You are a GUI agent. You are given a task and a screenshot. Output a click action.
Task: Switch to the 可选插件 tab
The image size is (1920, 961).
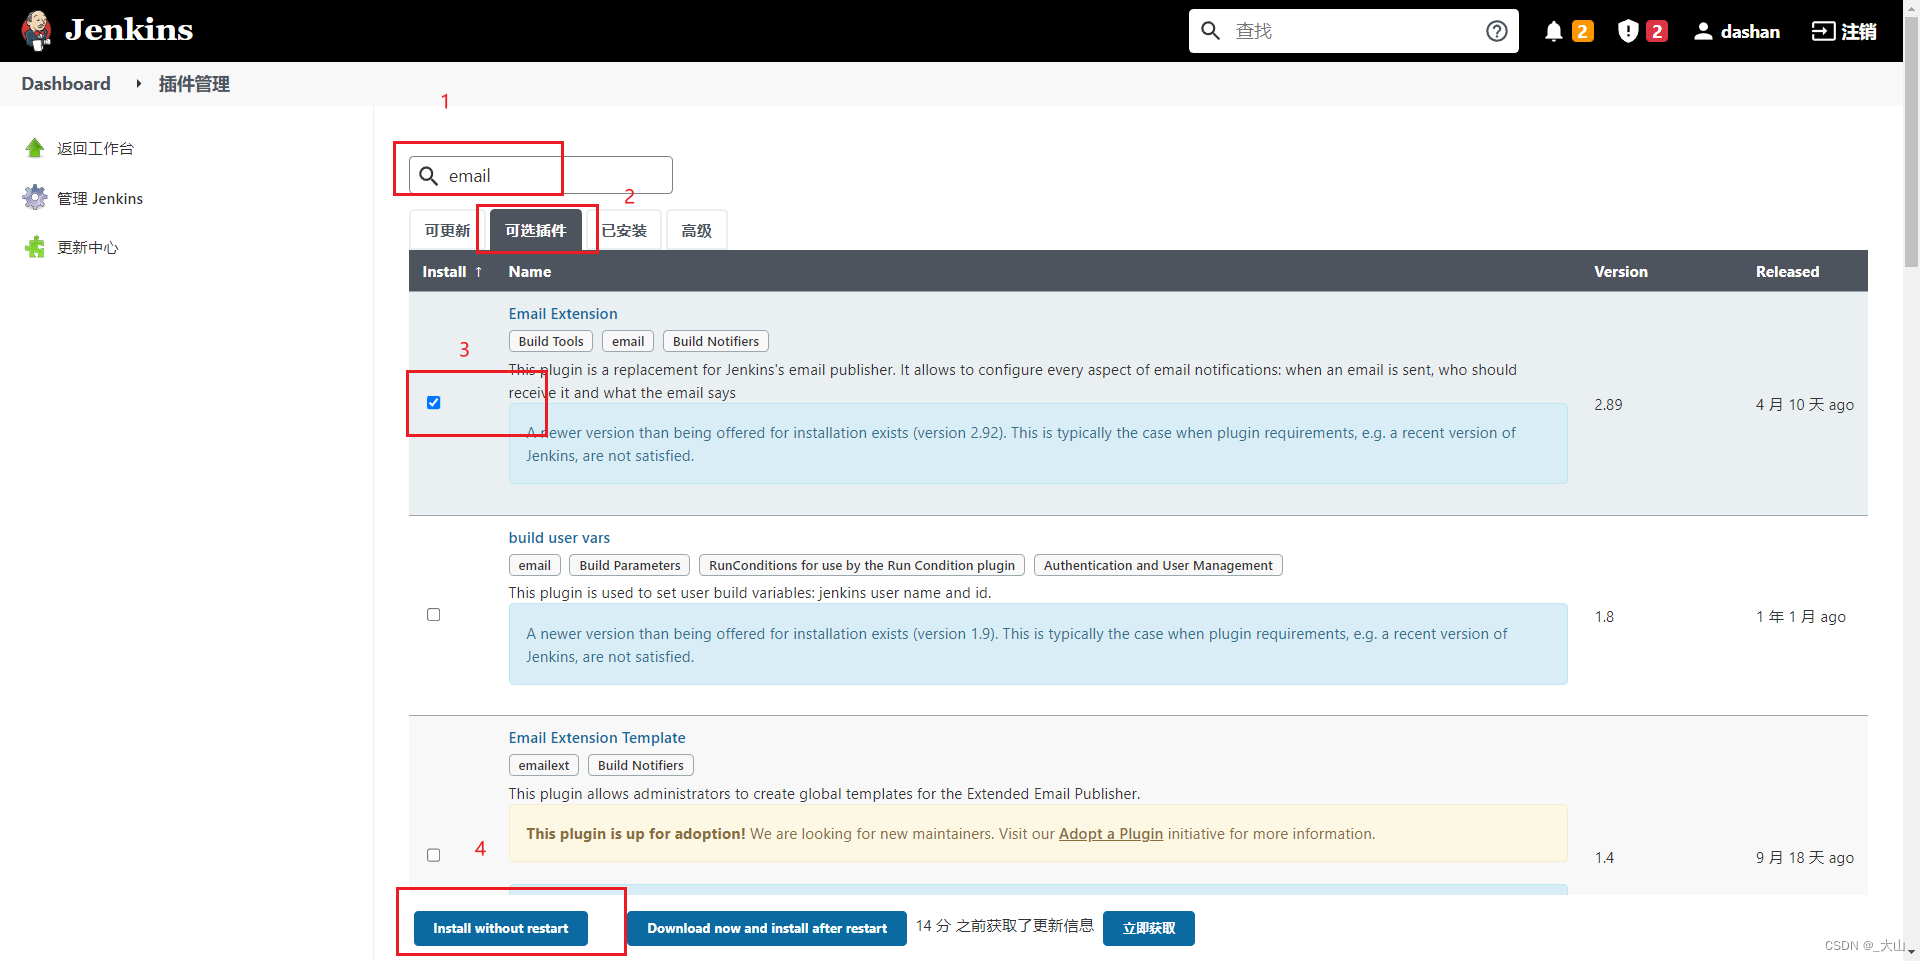click(535, 230)
